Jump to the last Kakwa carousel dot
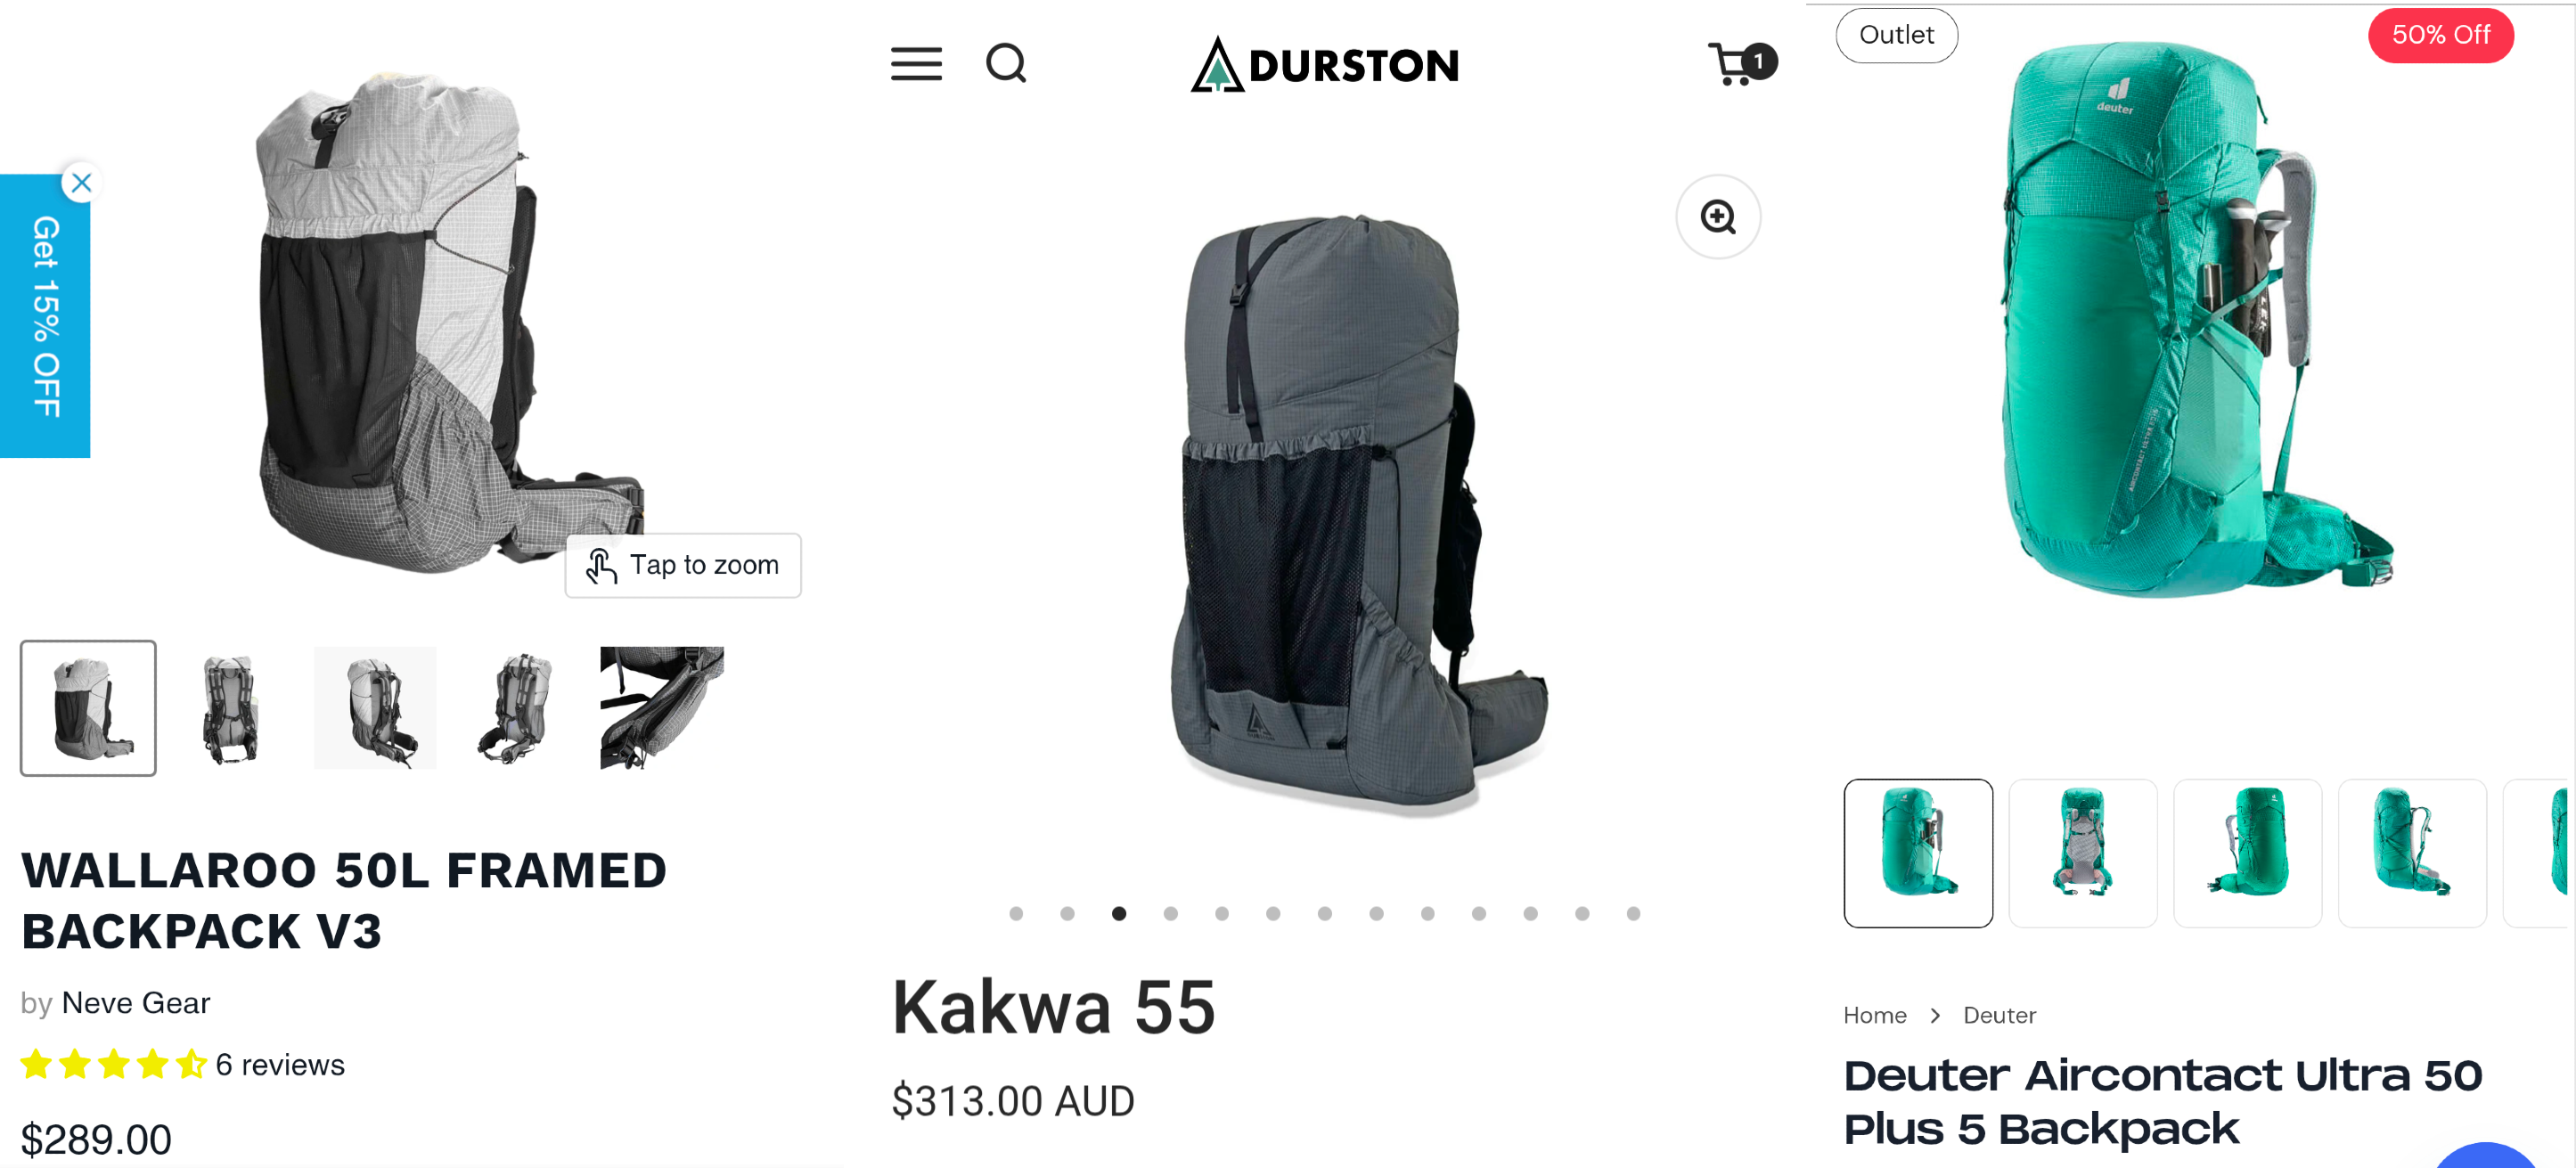Viewport: 2576px width, 1168px height. point(1633,914)
